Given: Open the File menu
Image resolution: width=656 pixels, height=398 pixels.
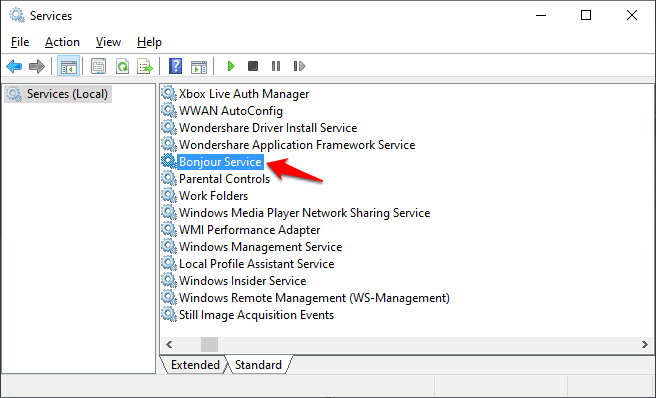Looking at the screenshot, I should [x=20, y=42].
